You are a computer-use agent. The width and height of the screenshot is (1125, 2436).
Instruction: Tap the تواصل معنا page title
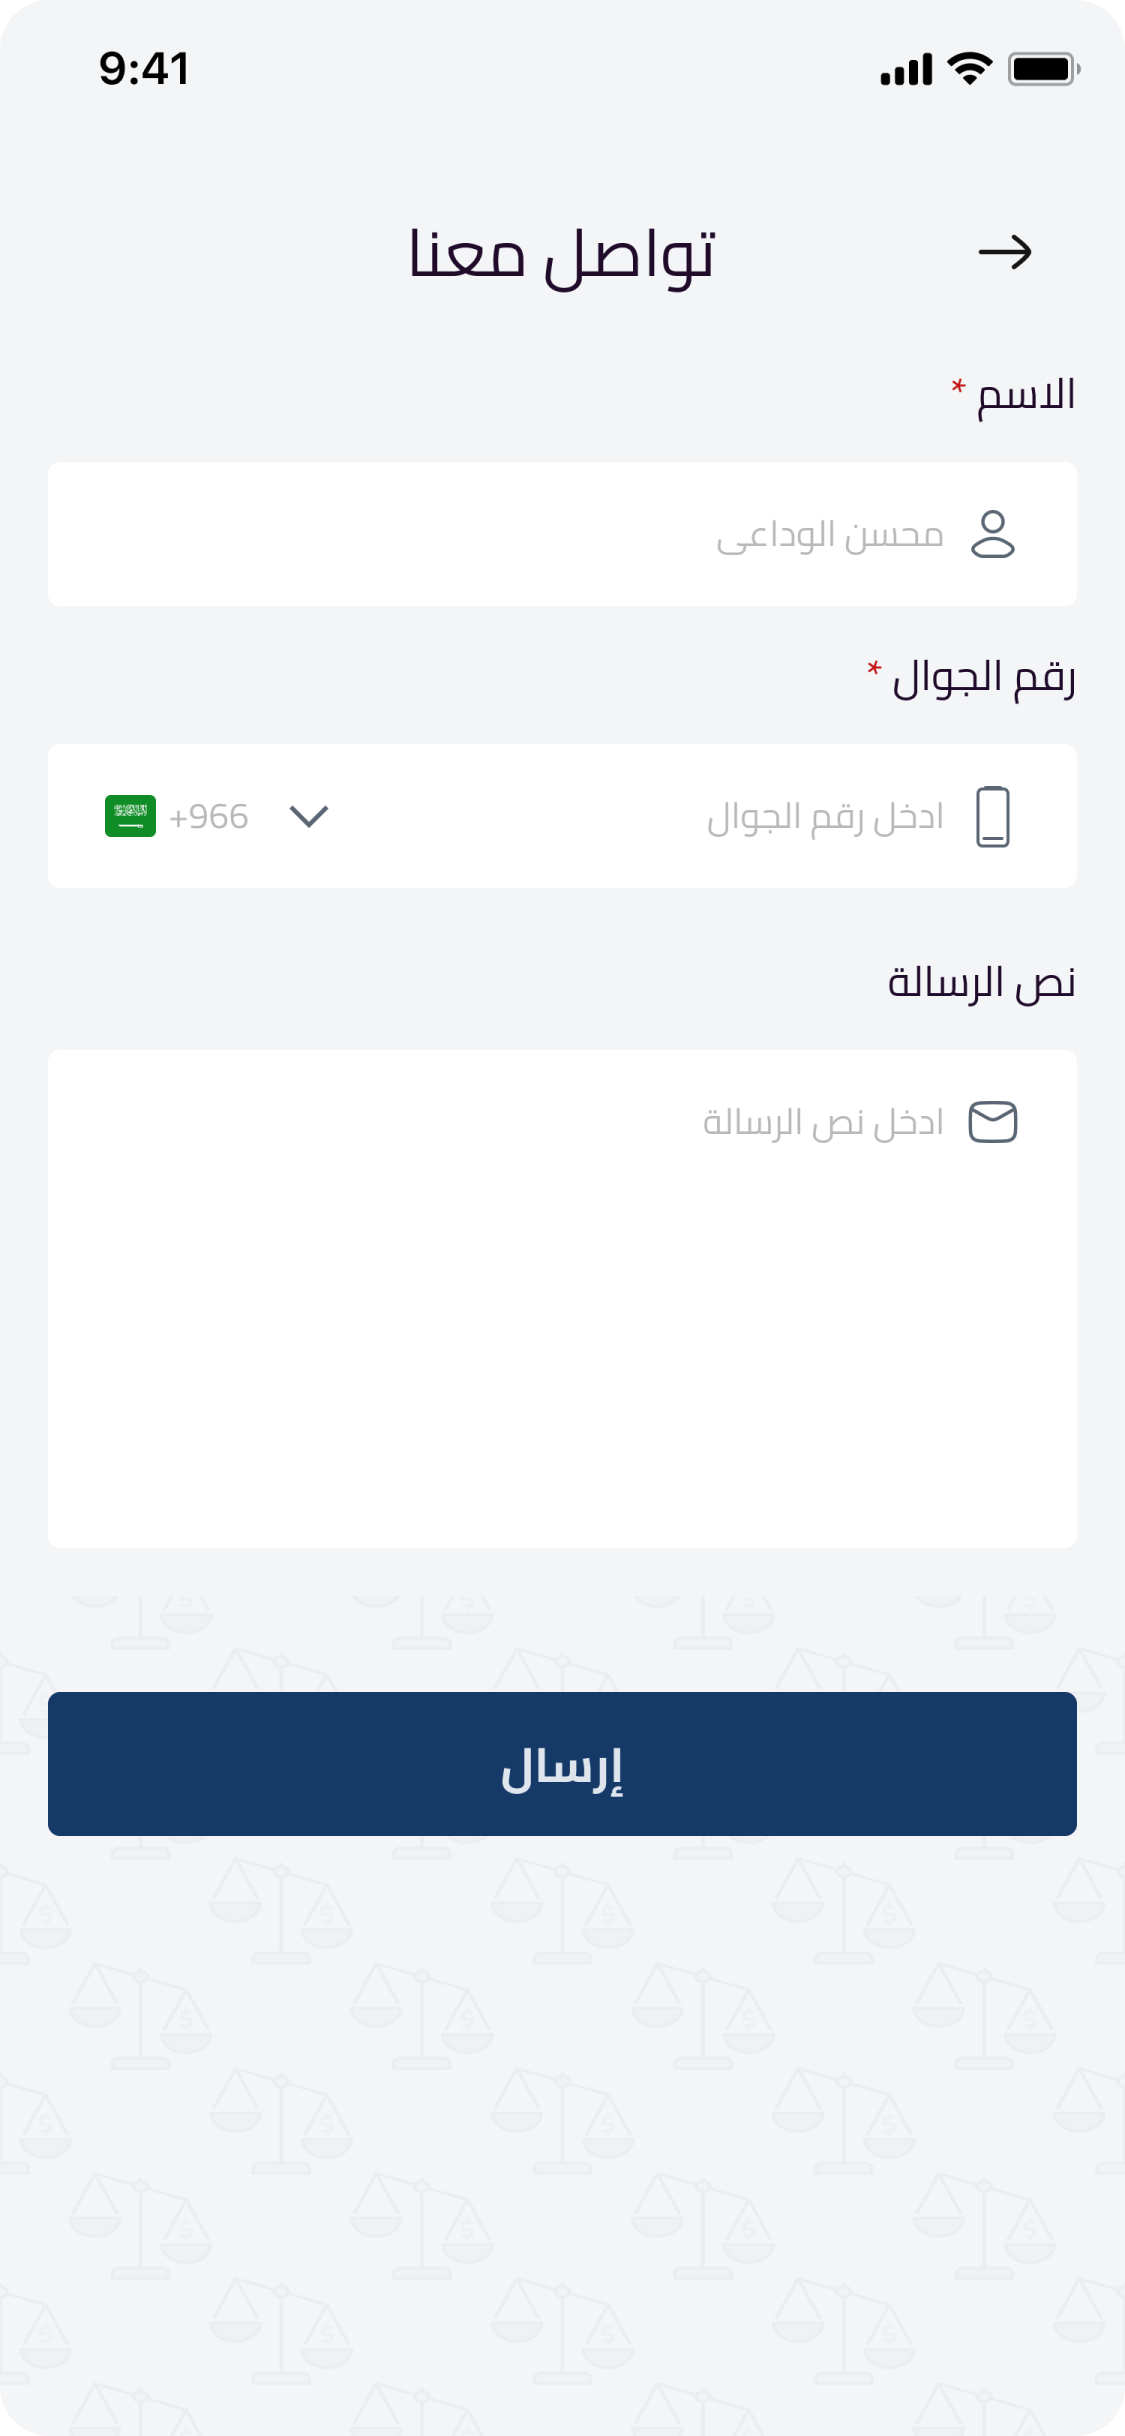pyautogui.click(x=562, y=254)
